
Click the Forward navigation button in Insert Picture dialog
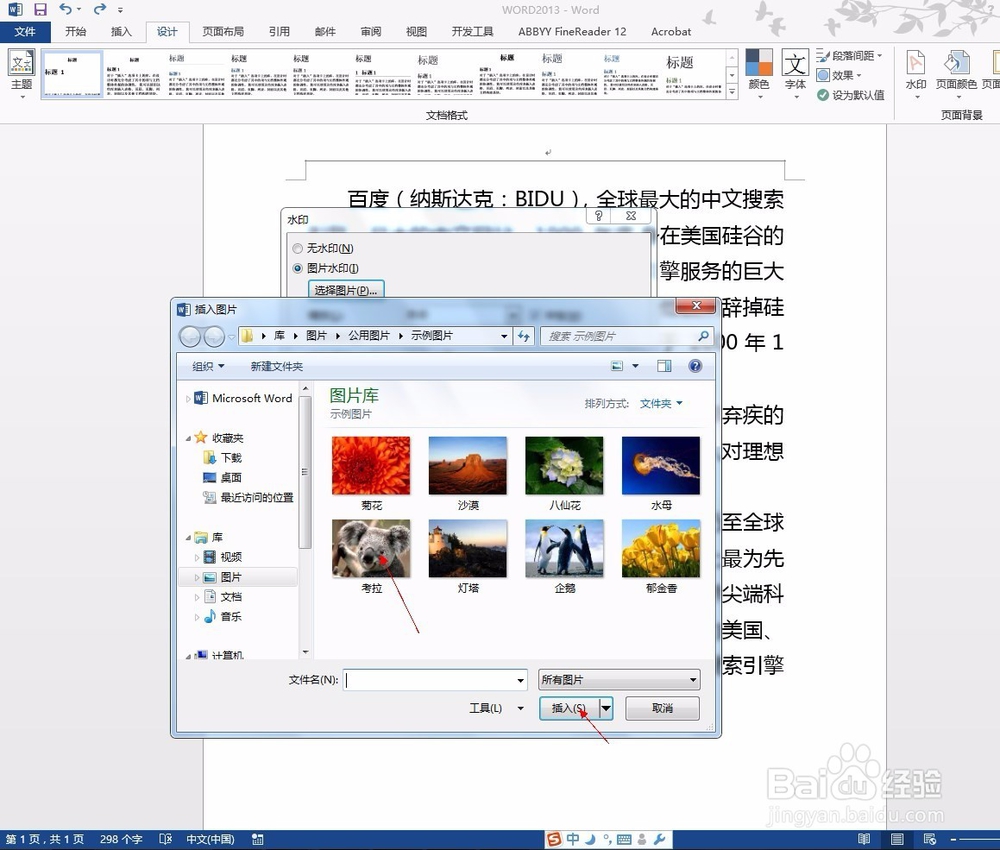[x=214, y=336]
